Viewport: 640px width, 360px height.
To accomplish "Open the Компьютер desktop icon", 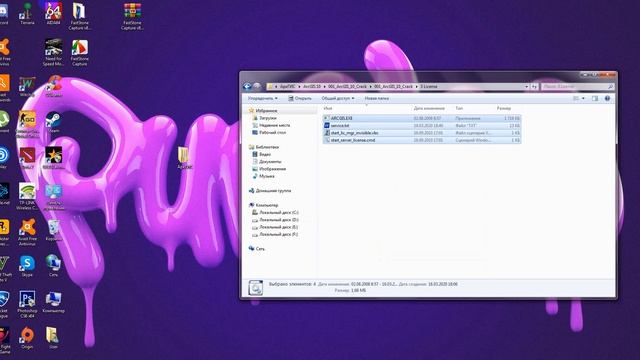I will pyautogui.click(x=53, y=302).
